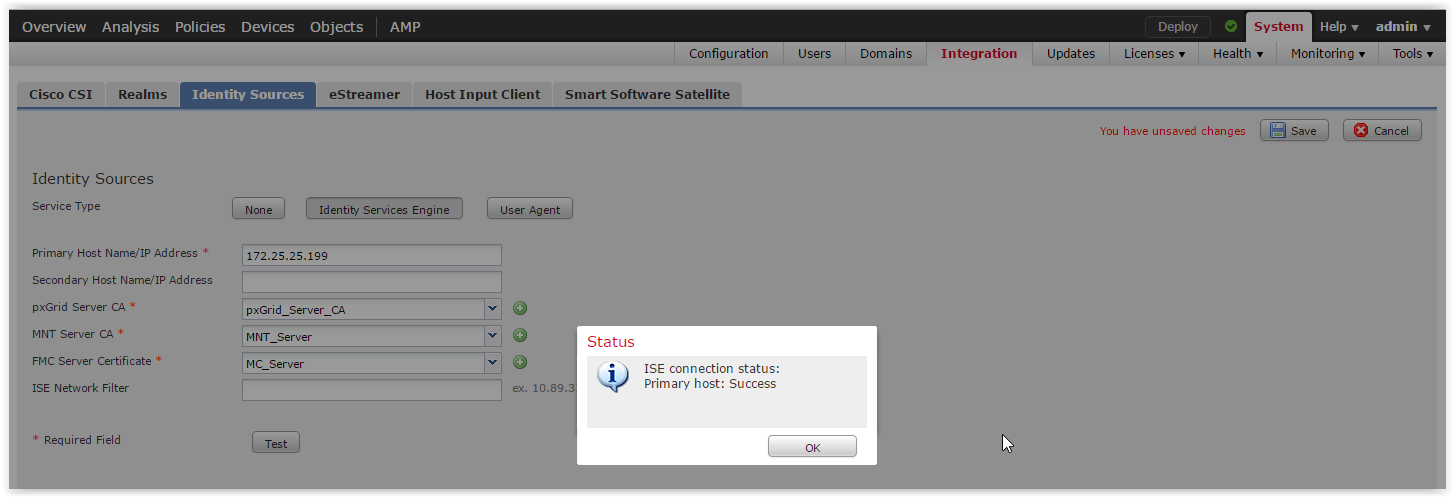Click the info icon in Status dialog
Screen dimensions: 1454x497
click(x=612, y=376)
